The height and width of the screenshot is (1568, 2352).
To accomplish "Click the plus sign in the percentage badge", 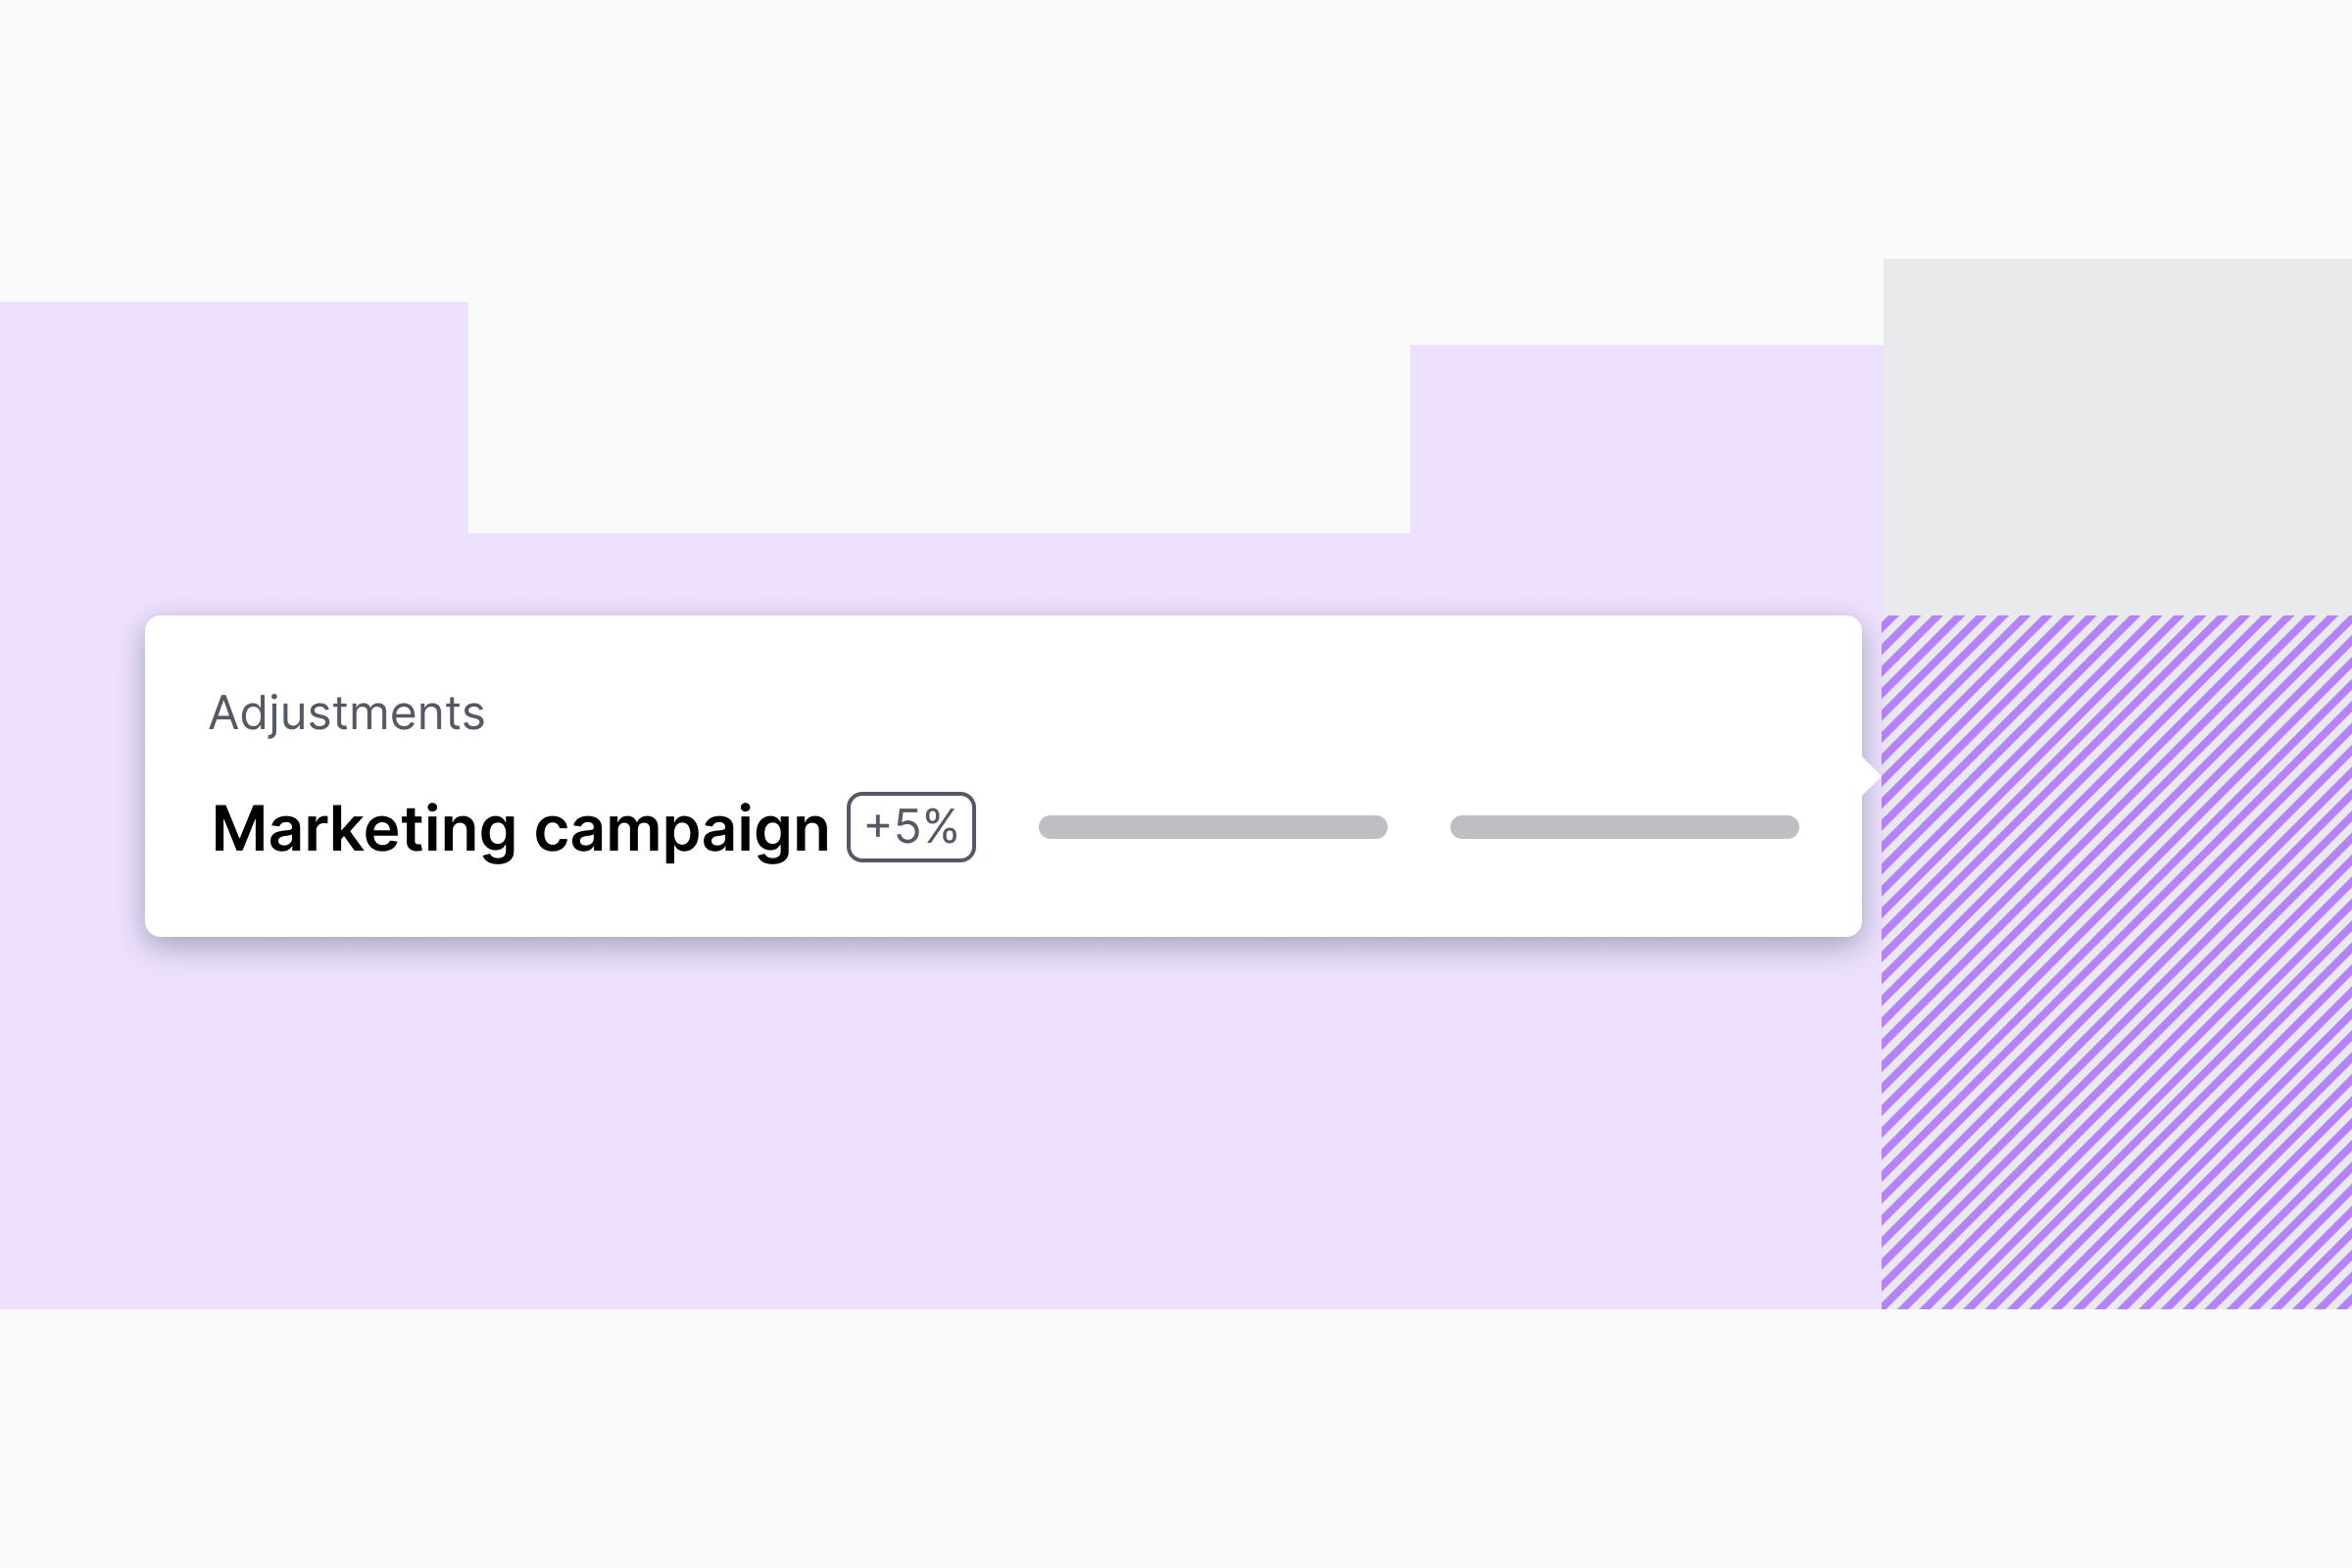I will point(877,827).
